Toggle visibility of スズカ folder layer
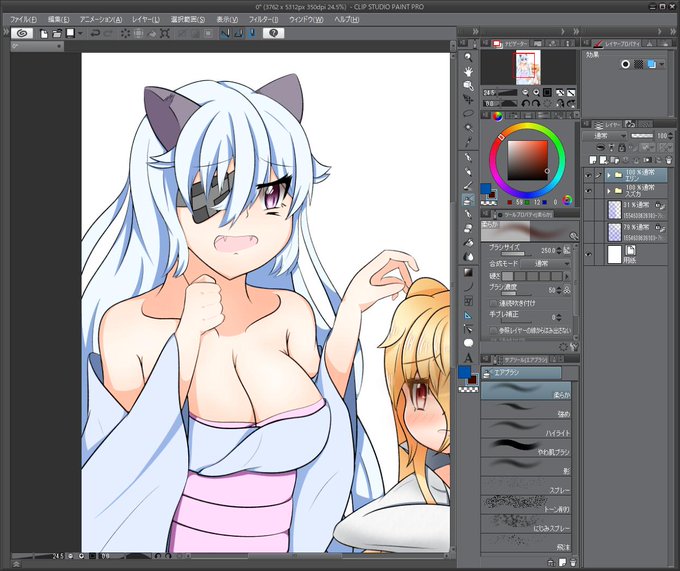 (588, 190)
